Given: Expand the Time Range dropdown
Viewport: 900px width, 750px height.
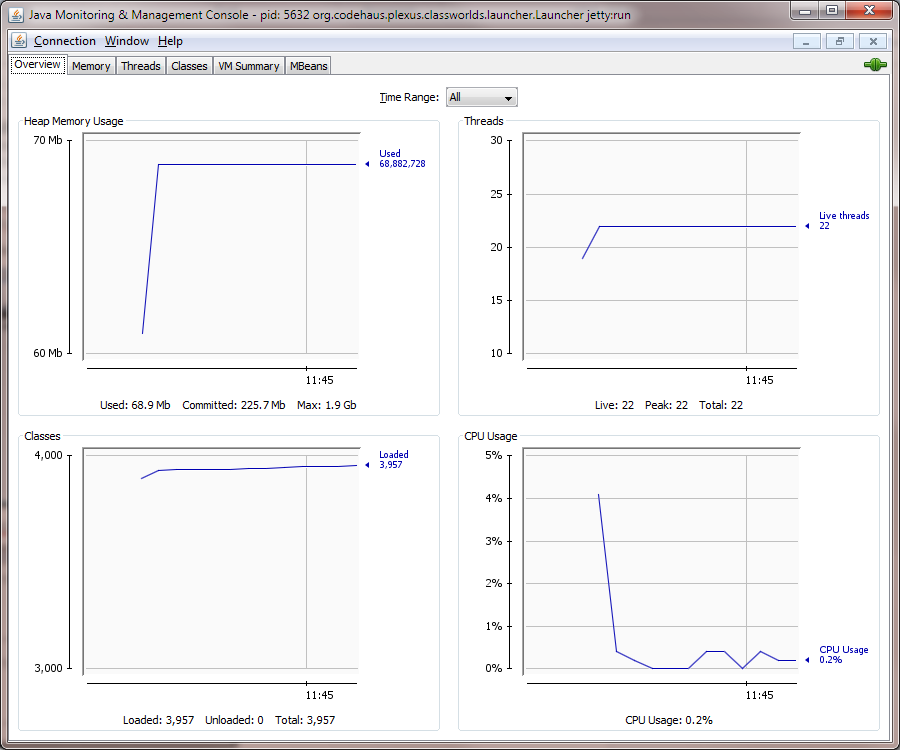Looking at the screenshot, I should click(x=481, y=97).
